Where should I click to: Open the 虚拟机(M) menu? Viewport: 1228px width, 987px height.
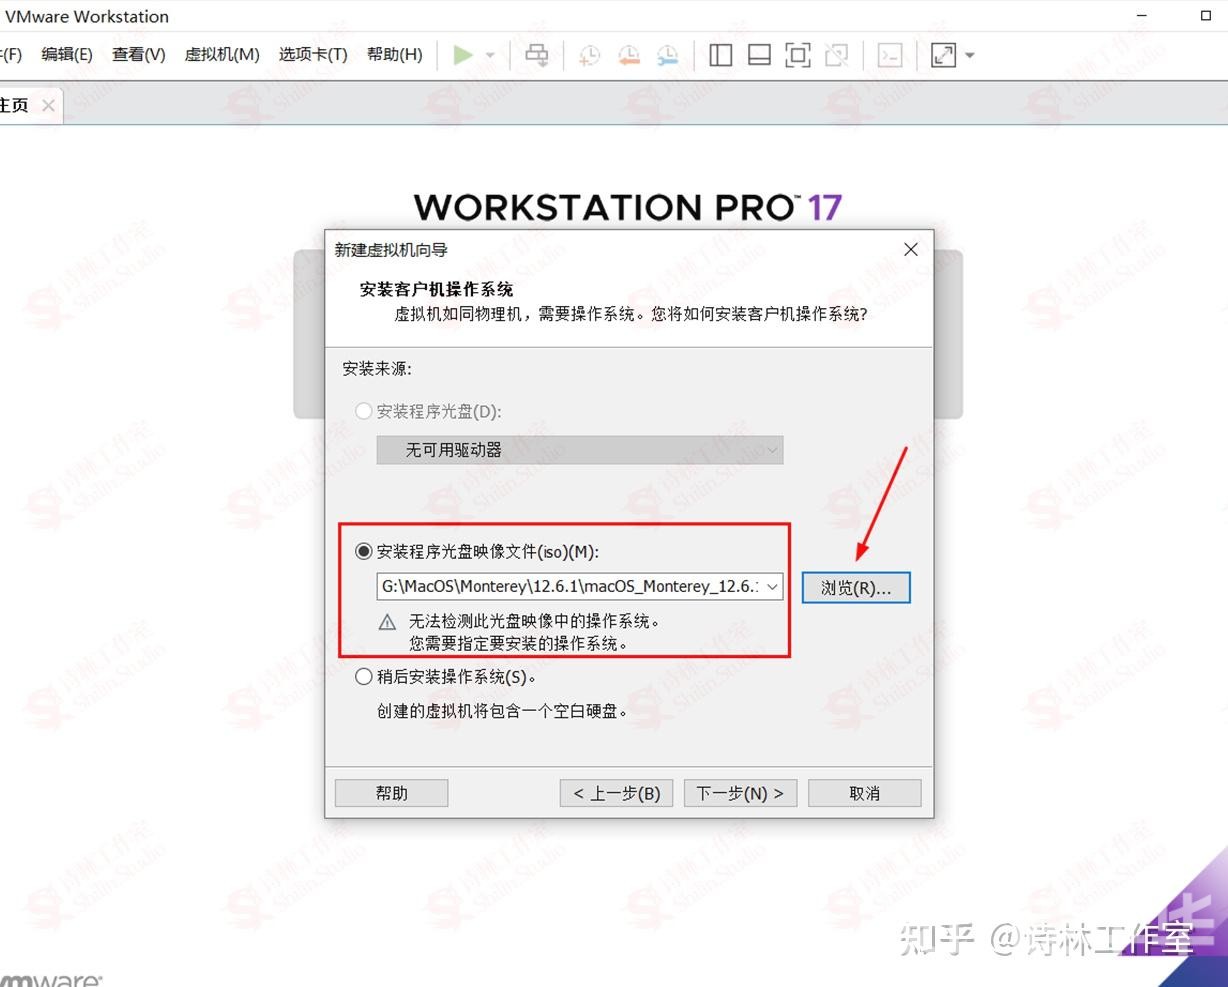click(221, 54)
